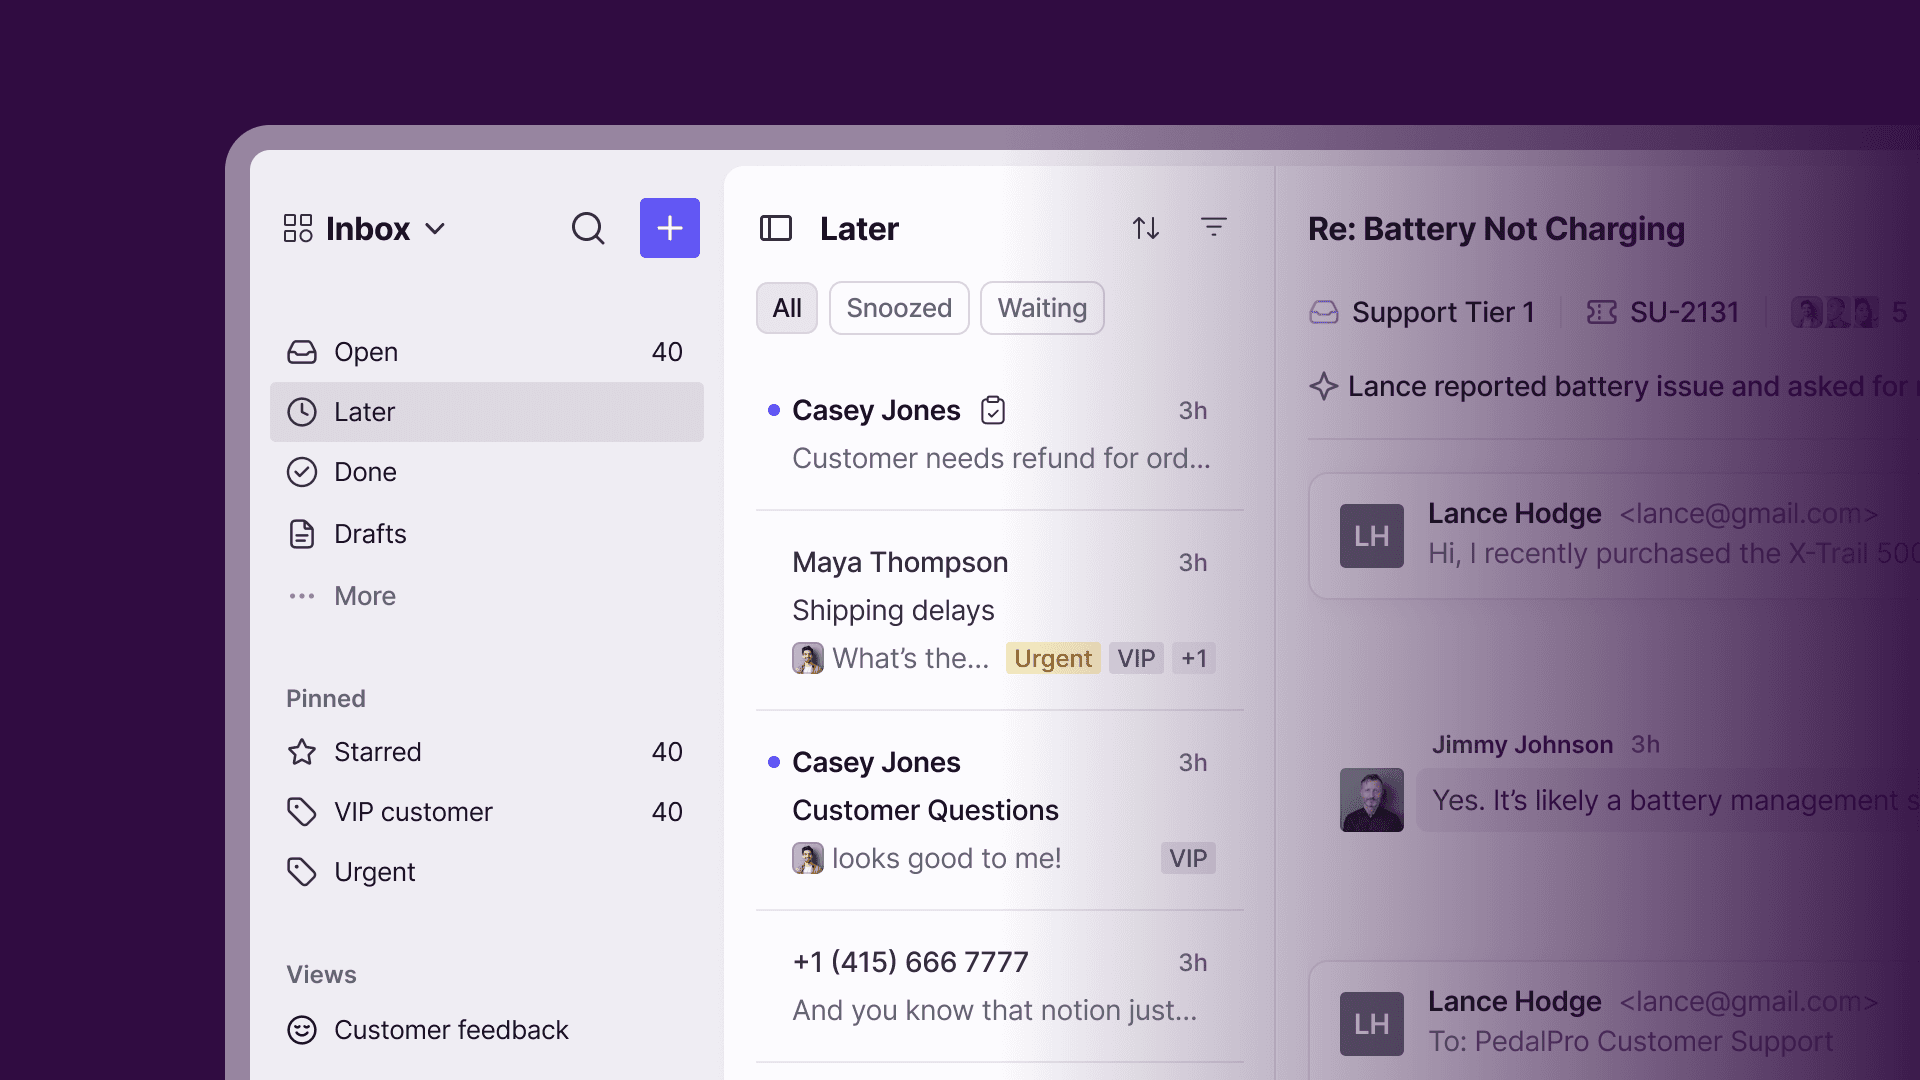
Task: Click the Pinned section header
Action: [326, 699]
